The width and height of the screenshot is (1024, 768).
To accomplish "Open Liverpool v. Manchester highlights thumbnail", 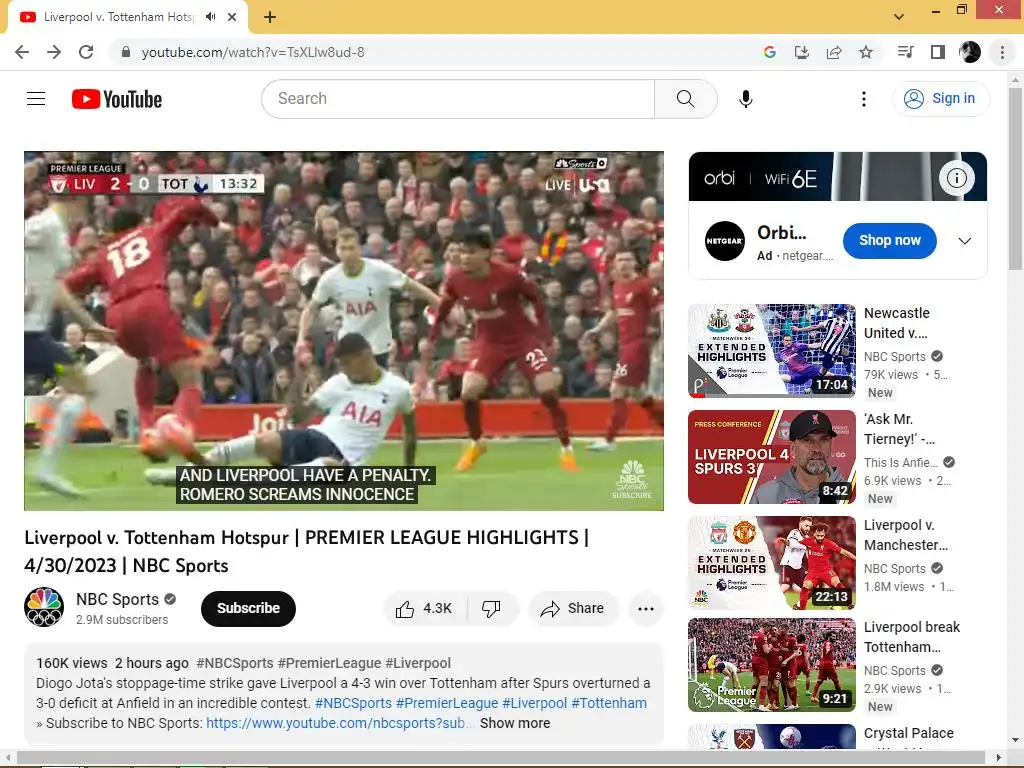I will click(x=772, y=562).
